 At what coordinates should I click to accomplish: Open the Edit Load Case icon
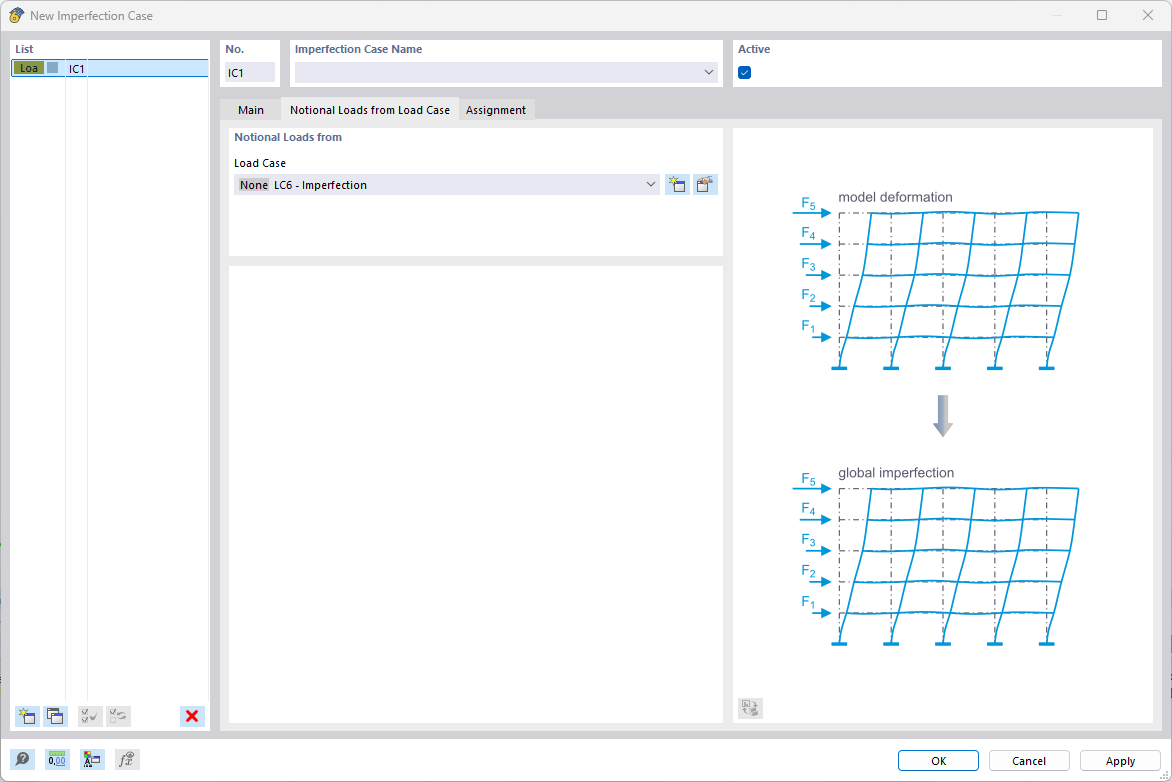[x=705, y=184]
